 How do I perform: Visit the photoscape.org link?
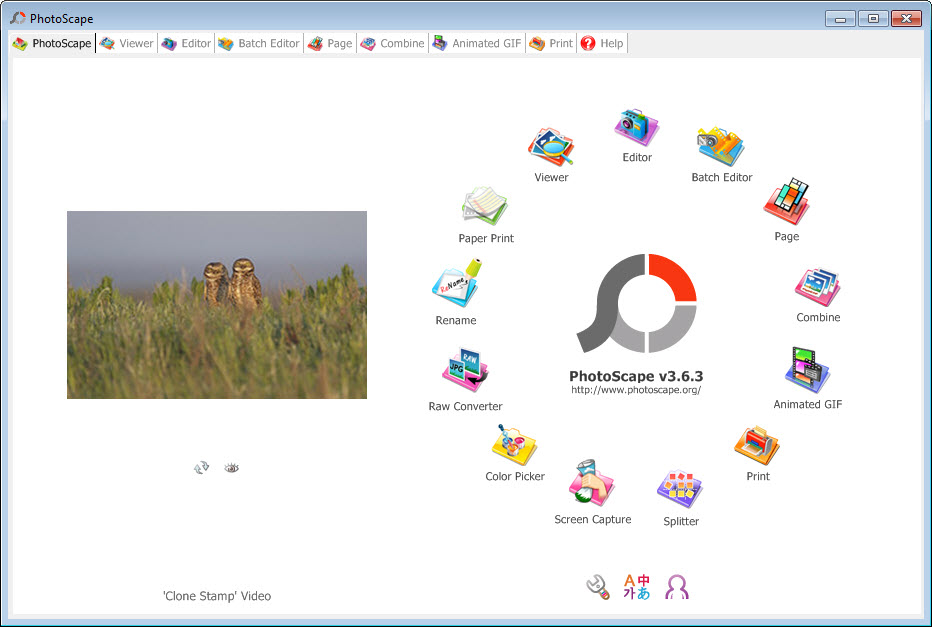coord(636,390)
